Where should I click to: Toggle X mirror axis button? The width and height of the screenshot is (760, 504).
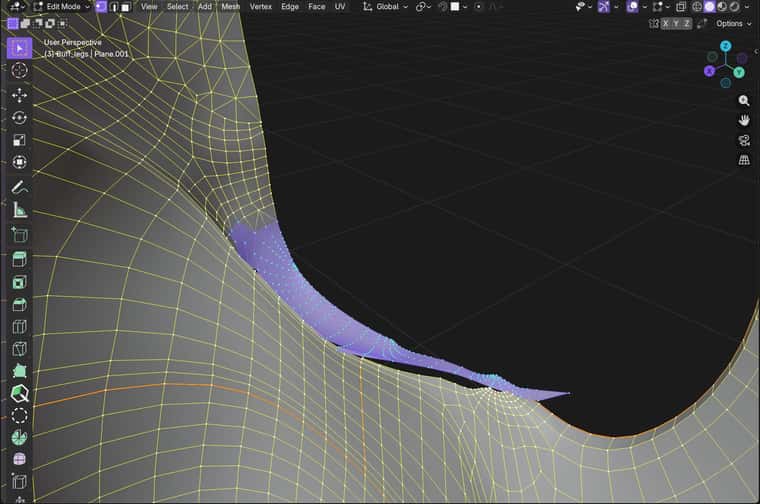coord(665,23)
